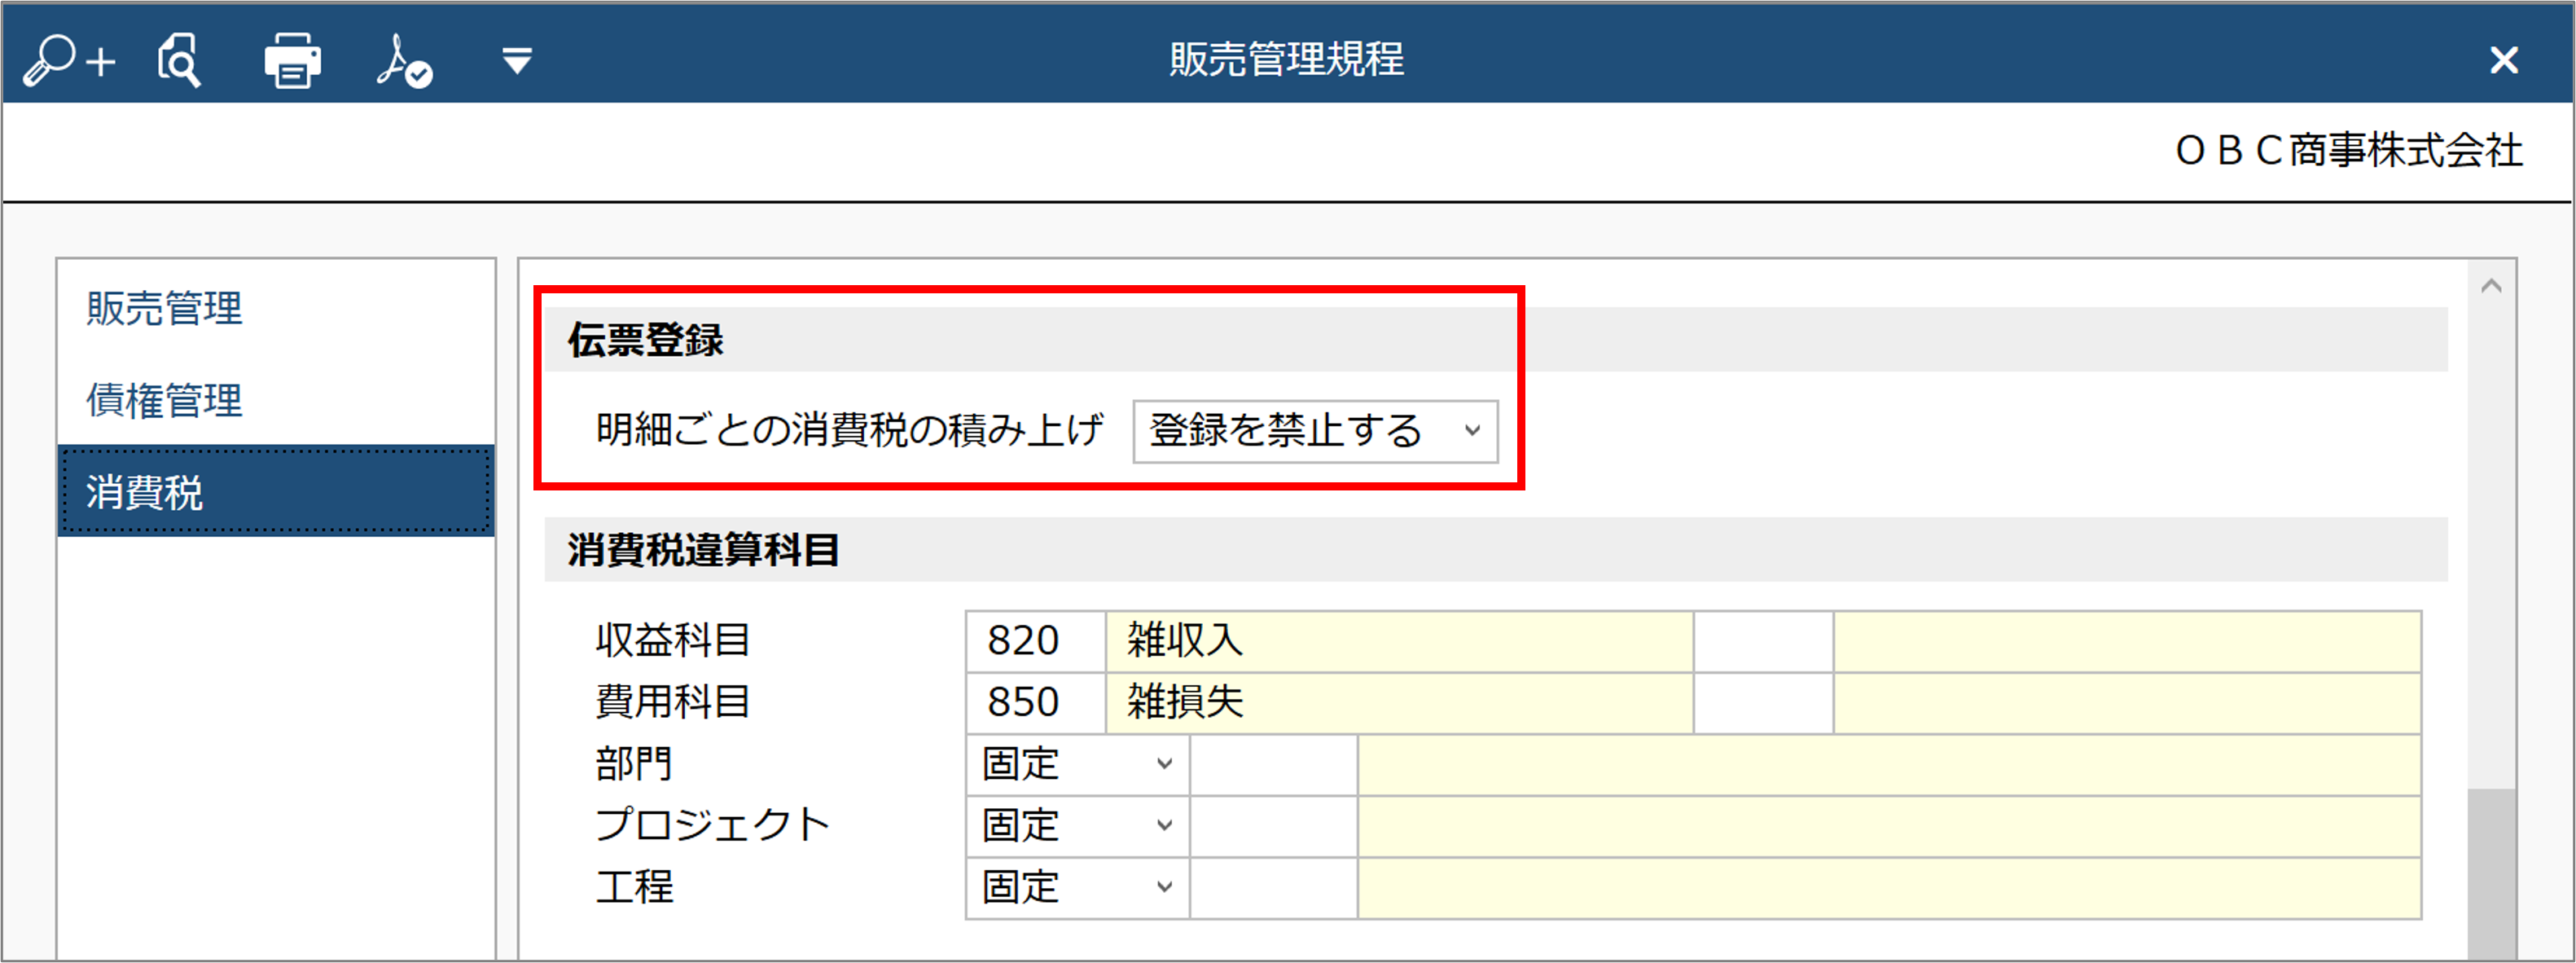Open the print preview icon
This screenshot has height=963, width=2576.
click(180, 60)
